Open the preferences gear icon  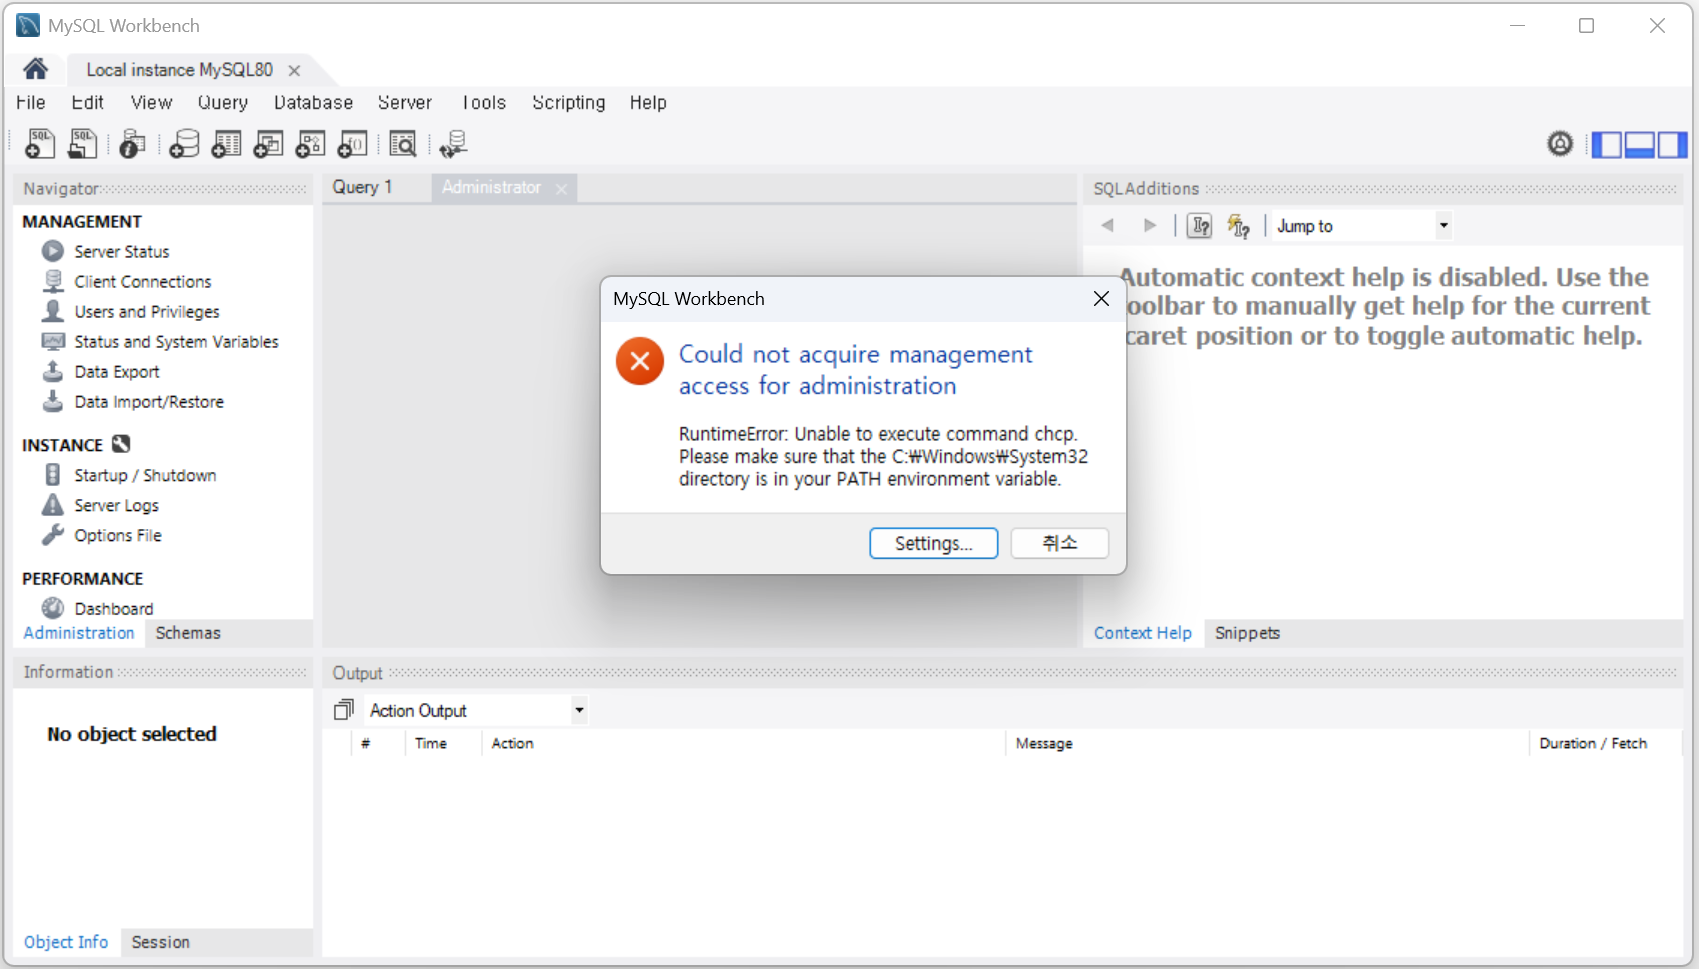coord(1560,144)
